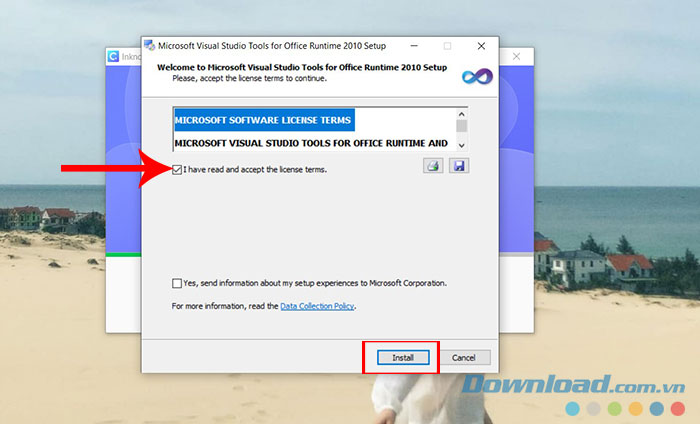The image size is (700, 424).
Task: Minimize the Office Runtime 2010 Setup window
Action: point(414,45)
